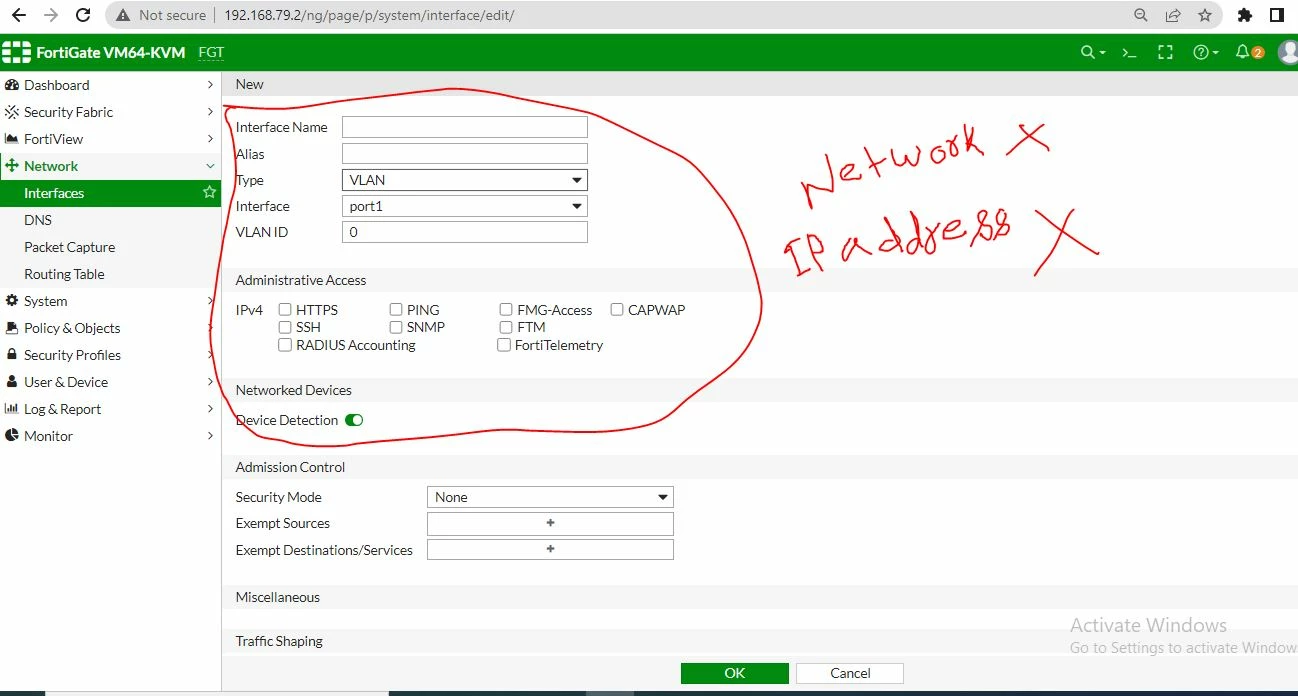This screenshot has height=696, width=1298.
Task: Click the Dashboard gauge icon
Action: (x=12, y=85)
